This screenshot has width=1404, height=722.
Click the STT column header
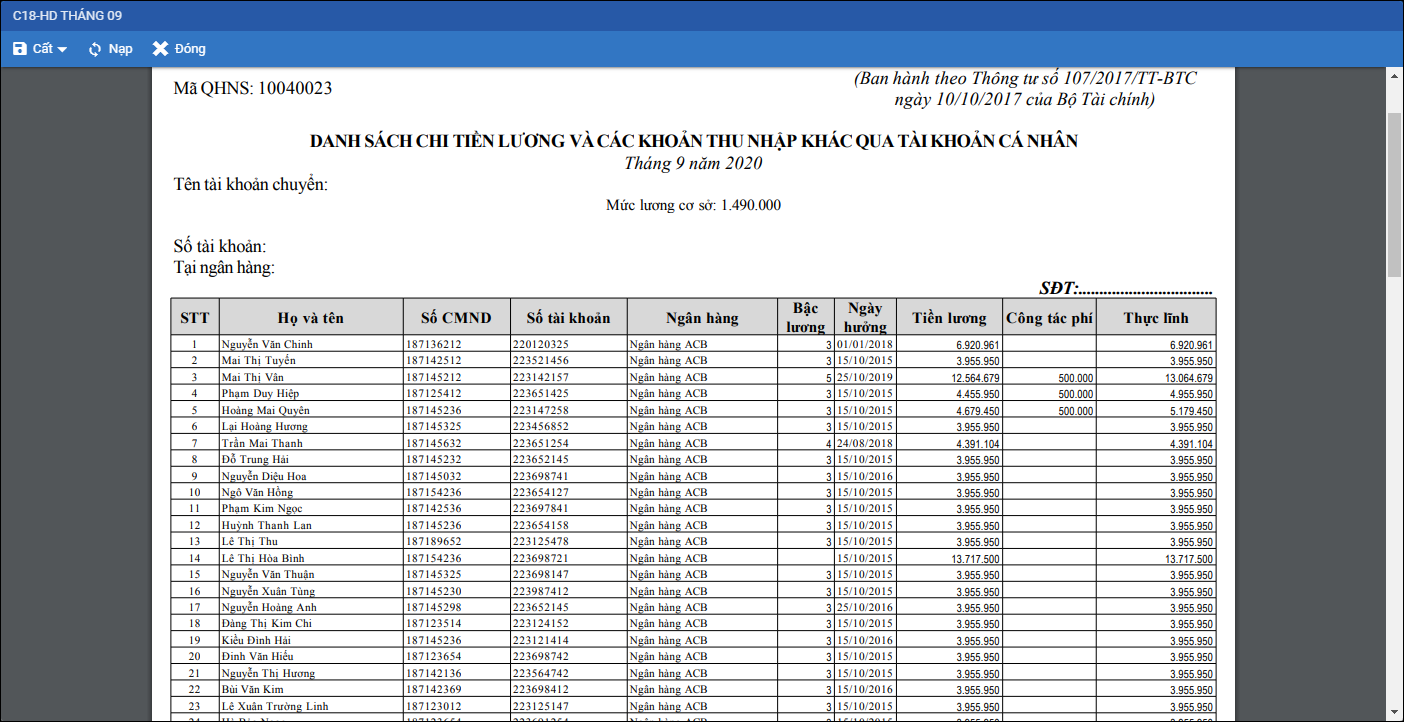pos(195,318)
